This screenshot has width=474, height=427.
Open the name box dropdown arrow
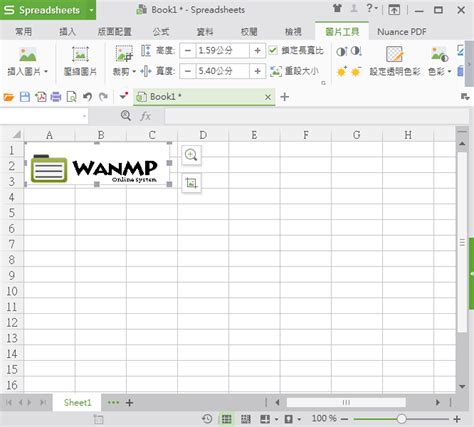coord(84,116)
